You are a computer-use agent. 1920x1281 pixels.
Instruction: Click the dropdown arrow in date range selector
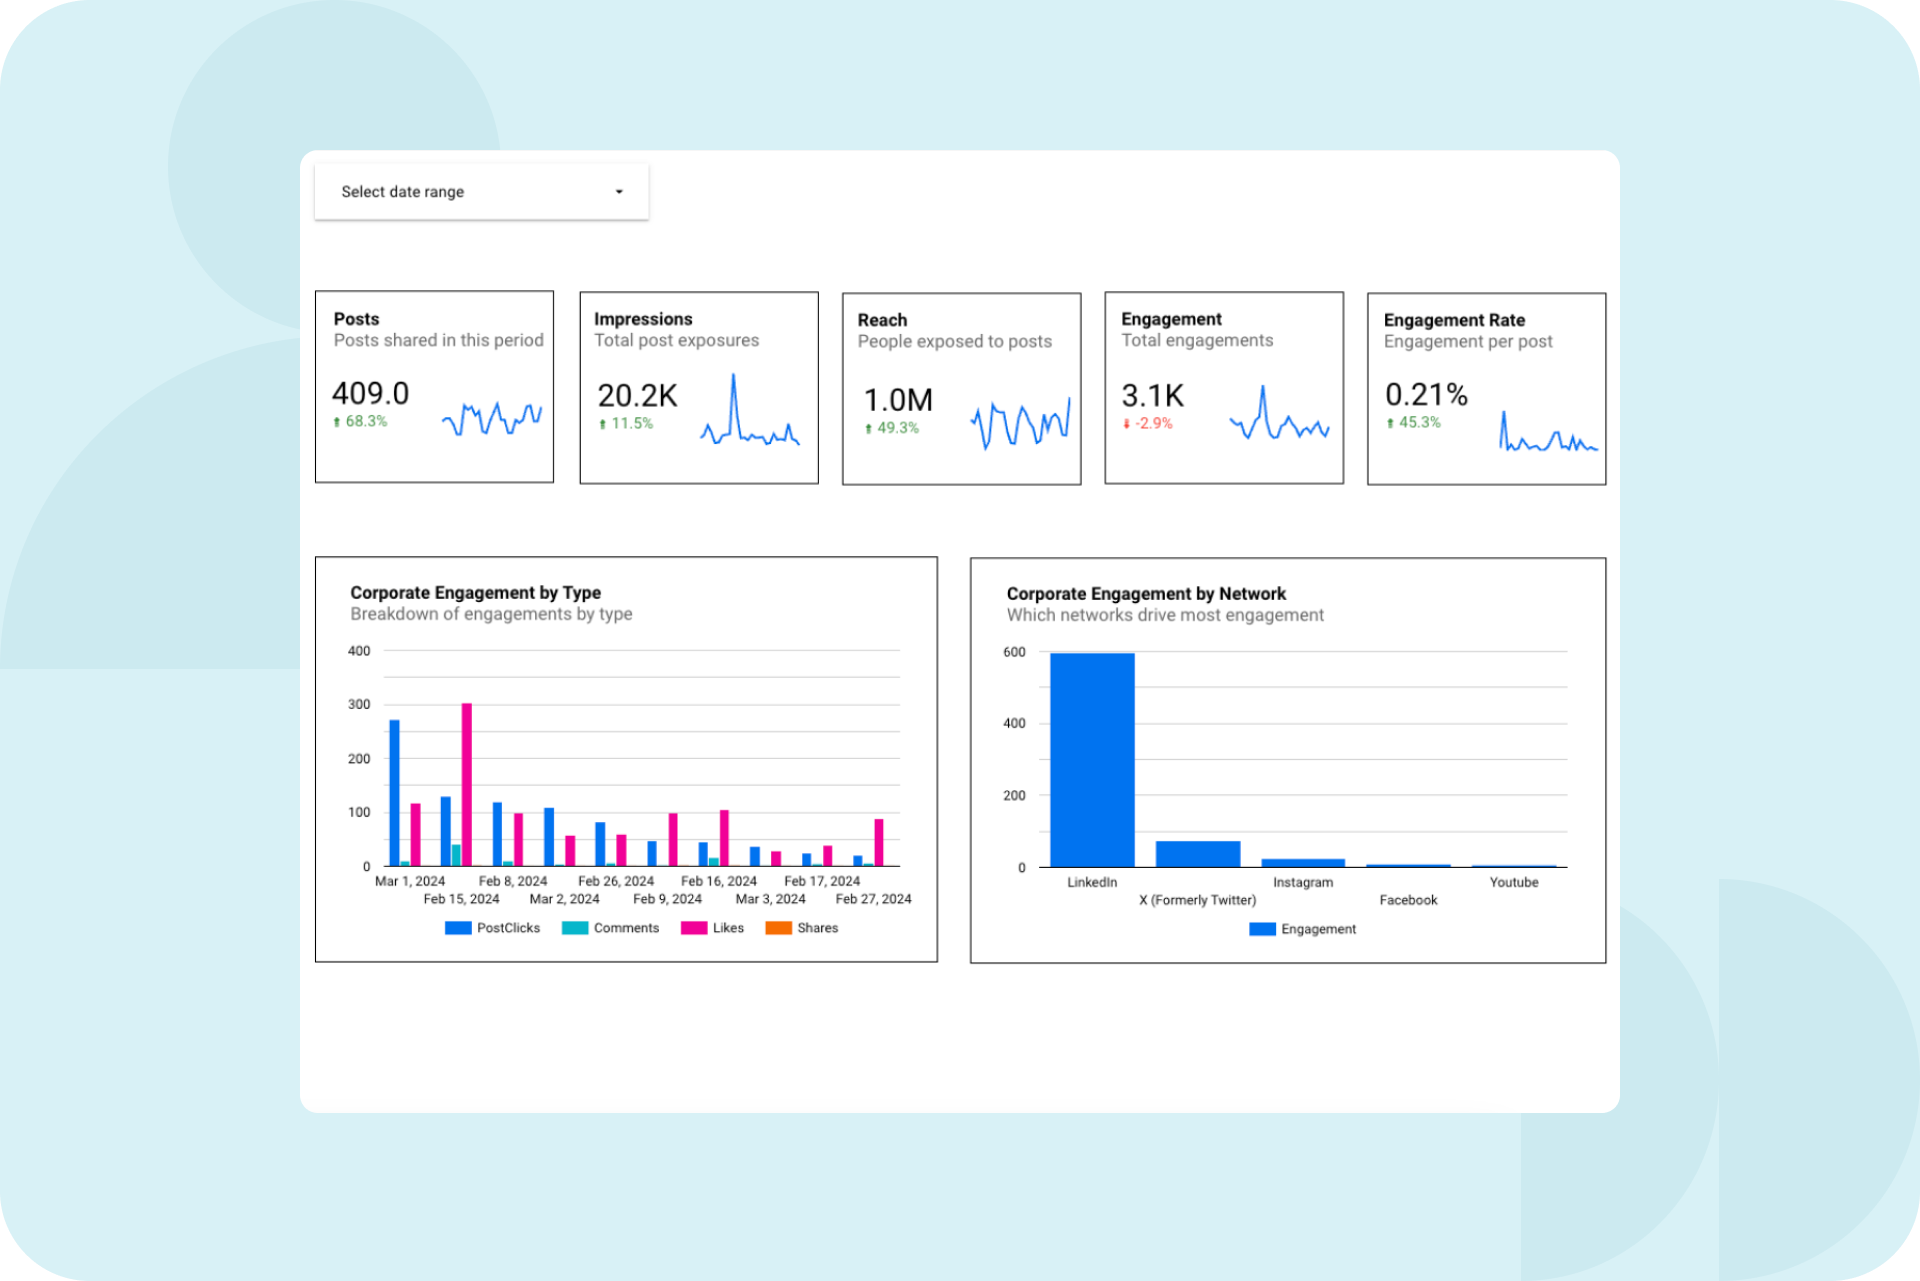[x=619, y=192]
